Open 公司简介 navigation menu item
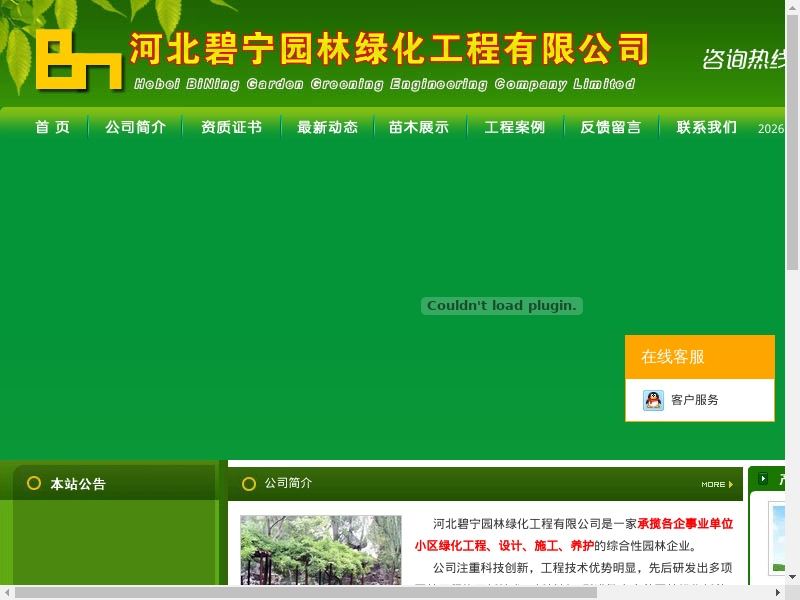Screen dimensions: 800x600 pyautogui.click(x=136, y=127)
